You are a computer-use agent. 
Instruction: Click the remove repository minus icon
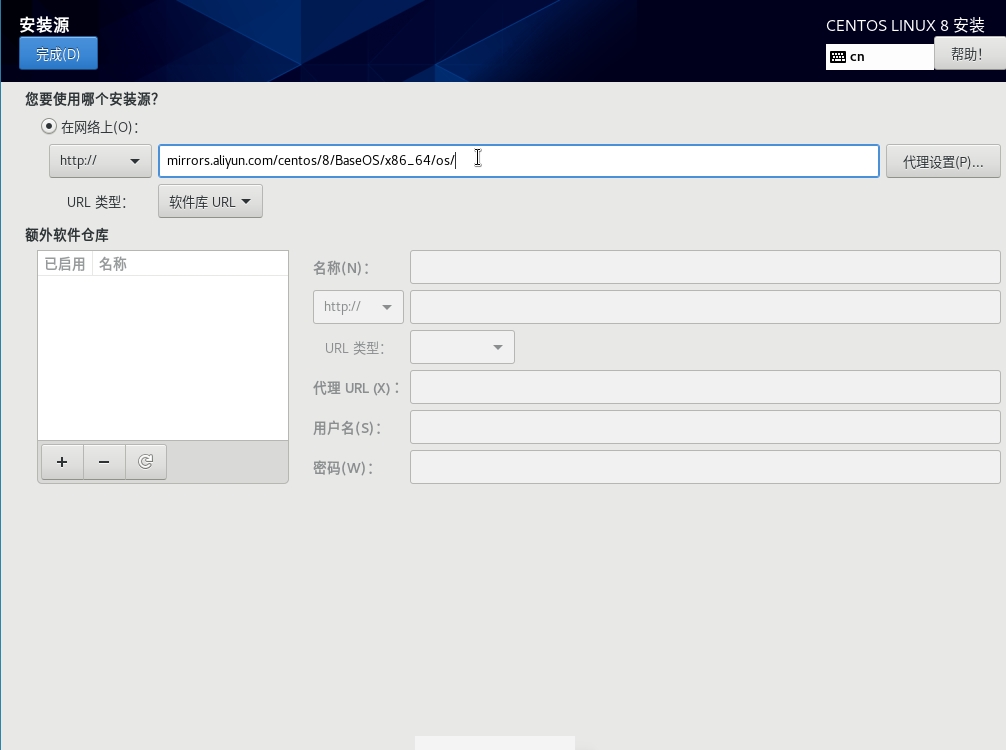click(104, 461)
